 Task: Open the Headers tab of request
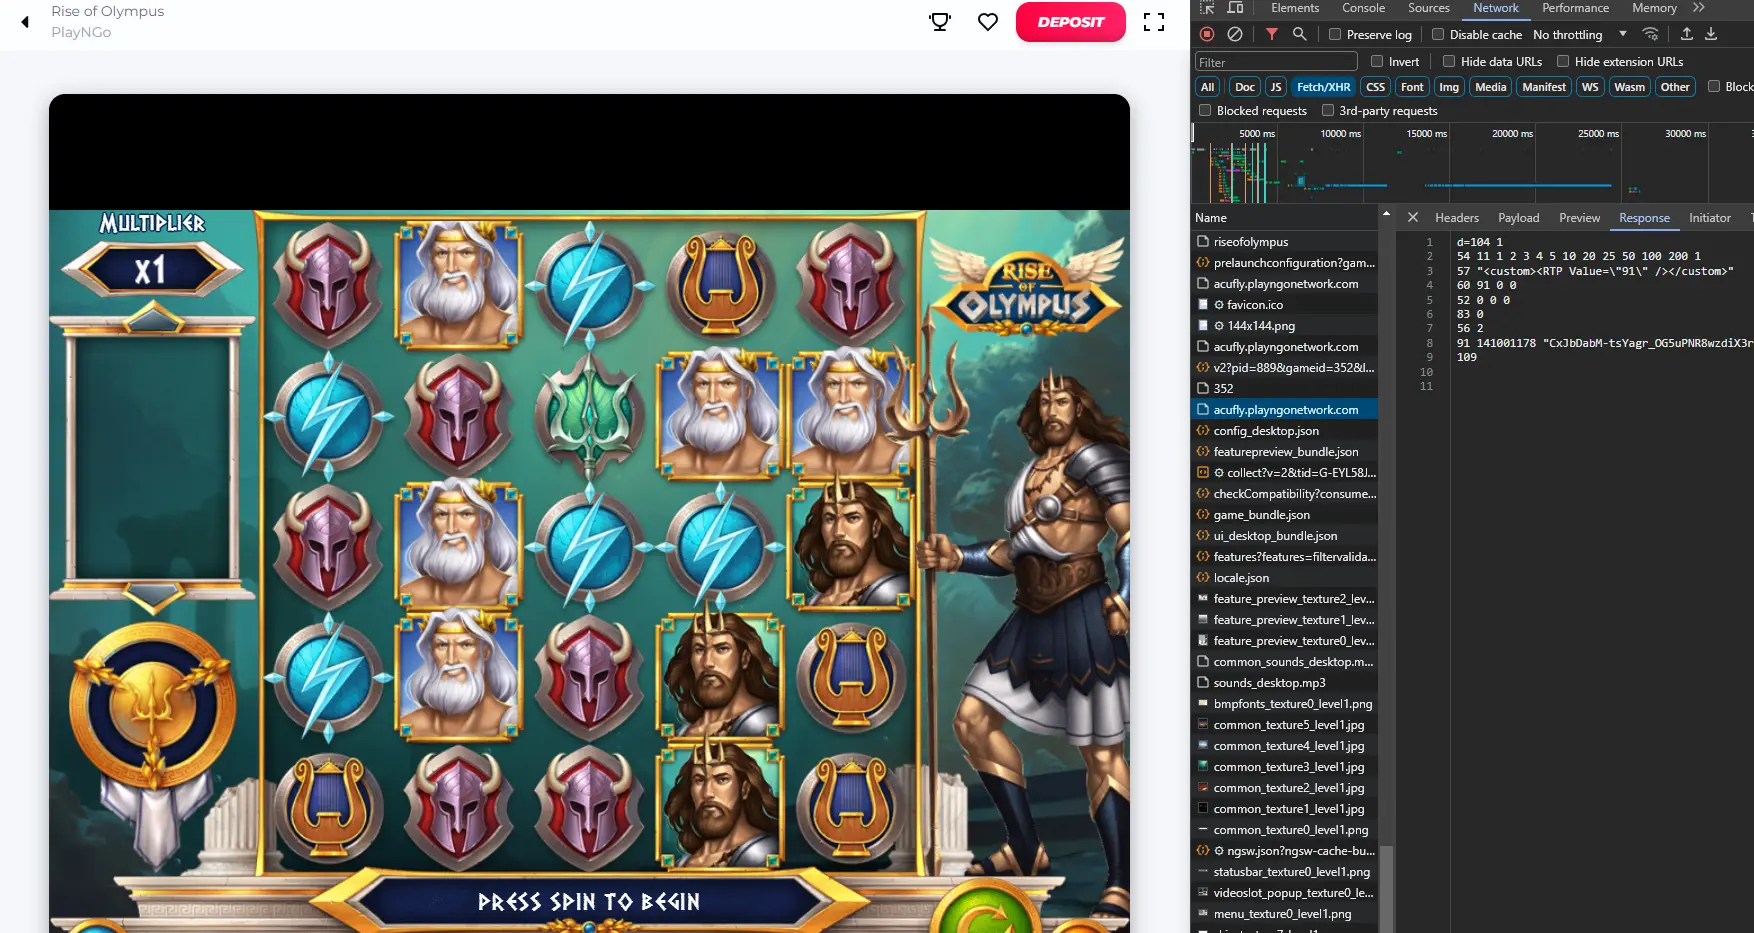pyautogui.click(x=1456, y=217)
